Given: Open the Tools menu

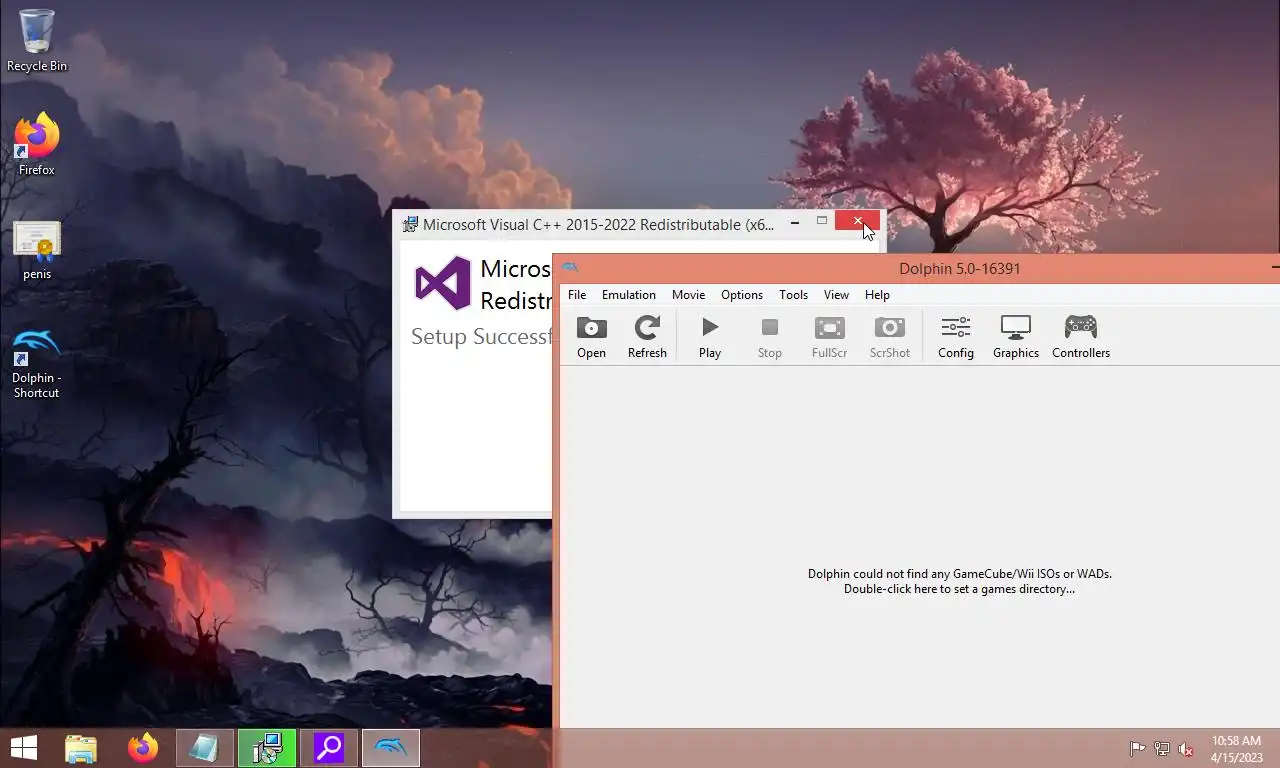Looking at the screenshot, I should click(793, 295).
